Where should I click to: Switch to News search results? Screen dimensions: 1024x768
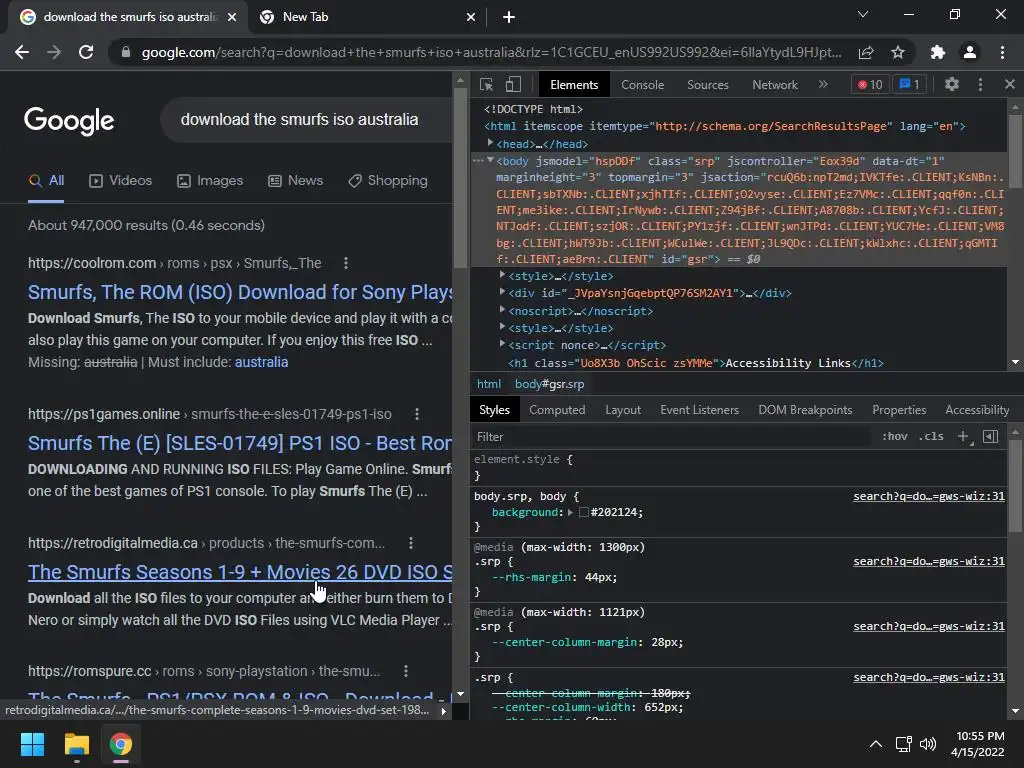pos(295,181)
